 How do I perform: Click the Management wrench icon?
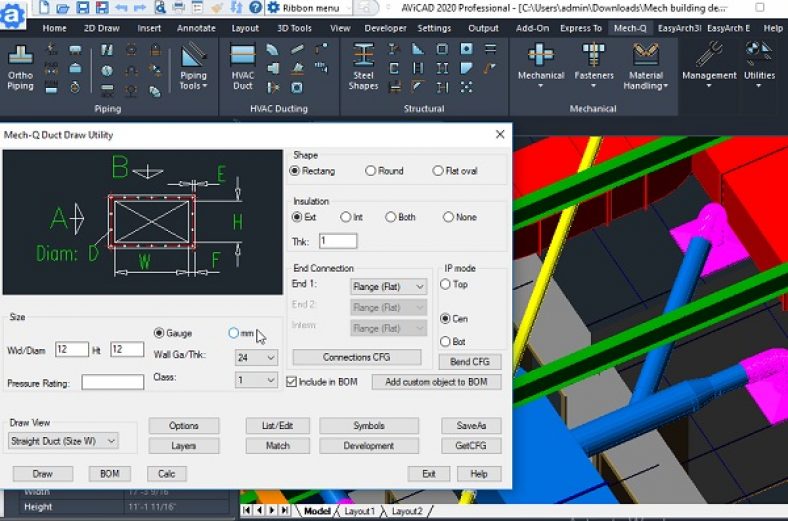tap(709, 57)
